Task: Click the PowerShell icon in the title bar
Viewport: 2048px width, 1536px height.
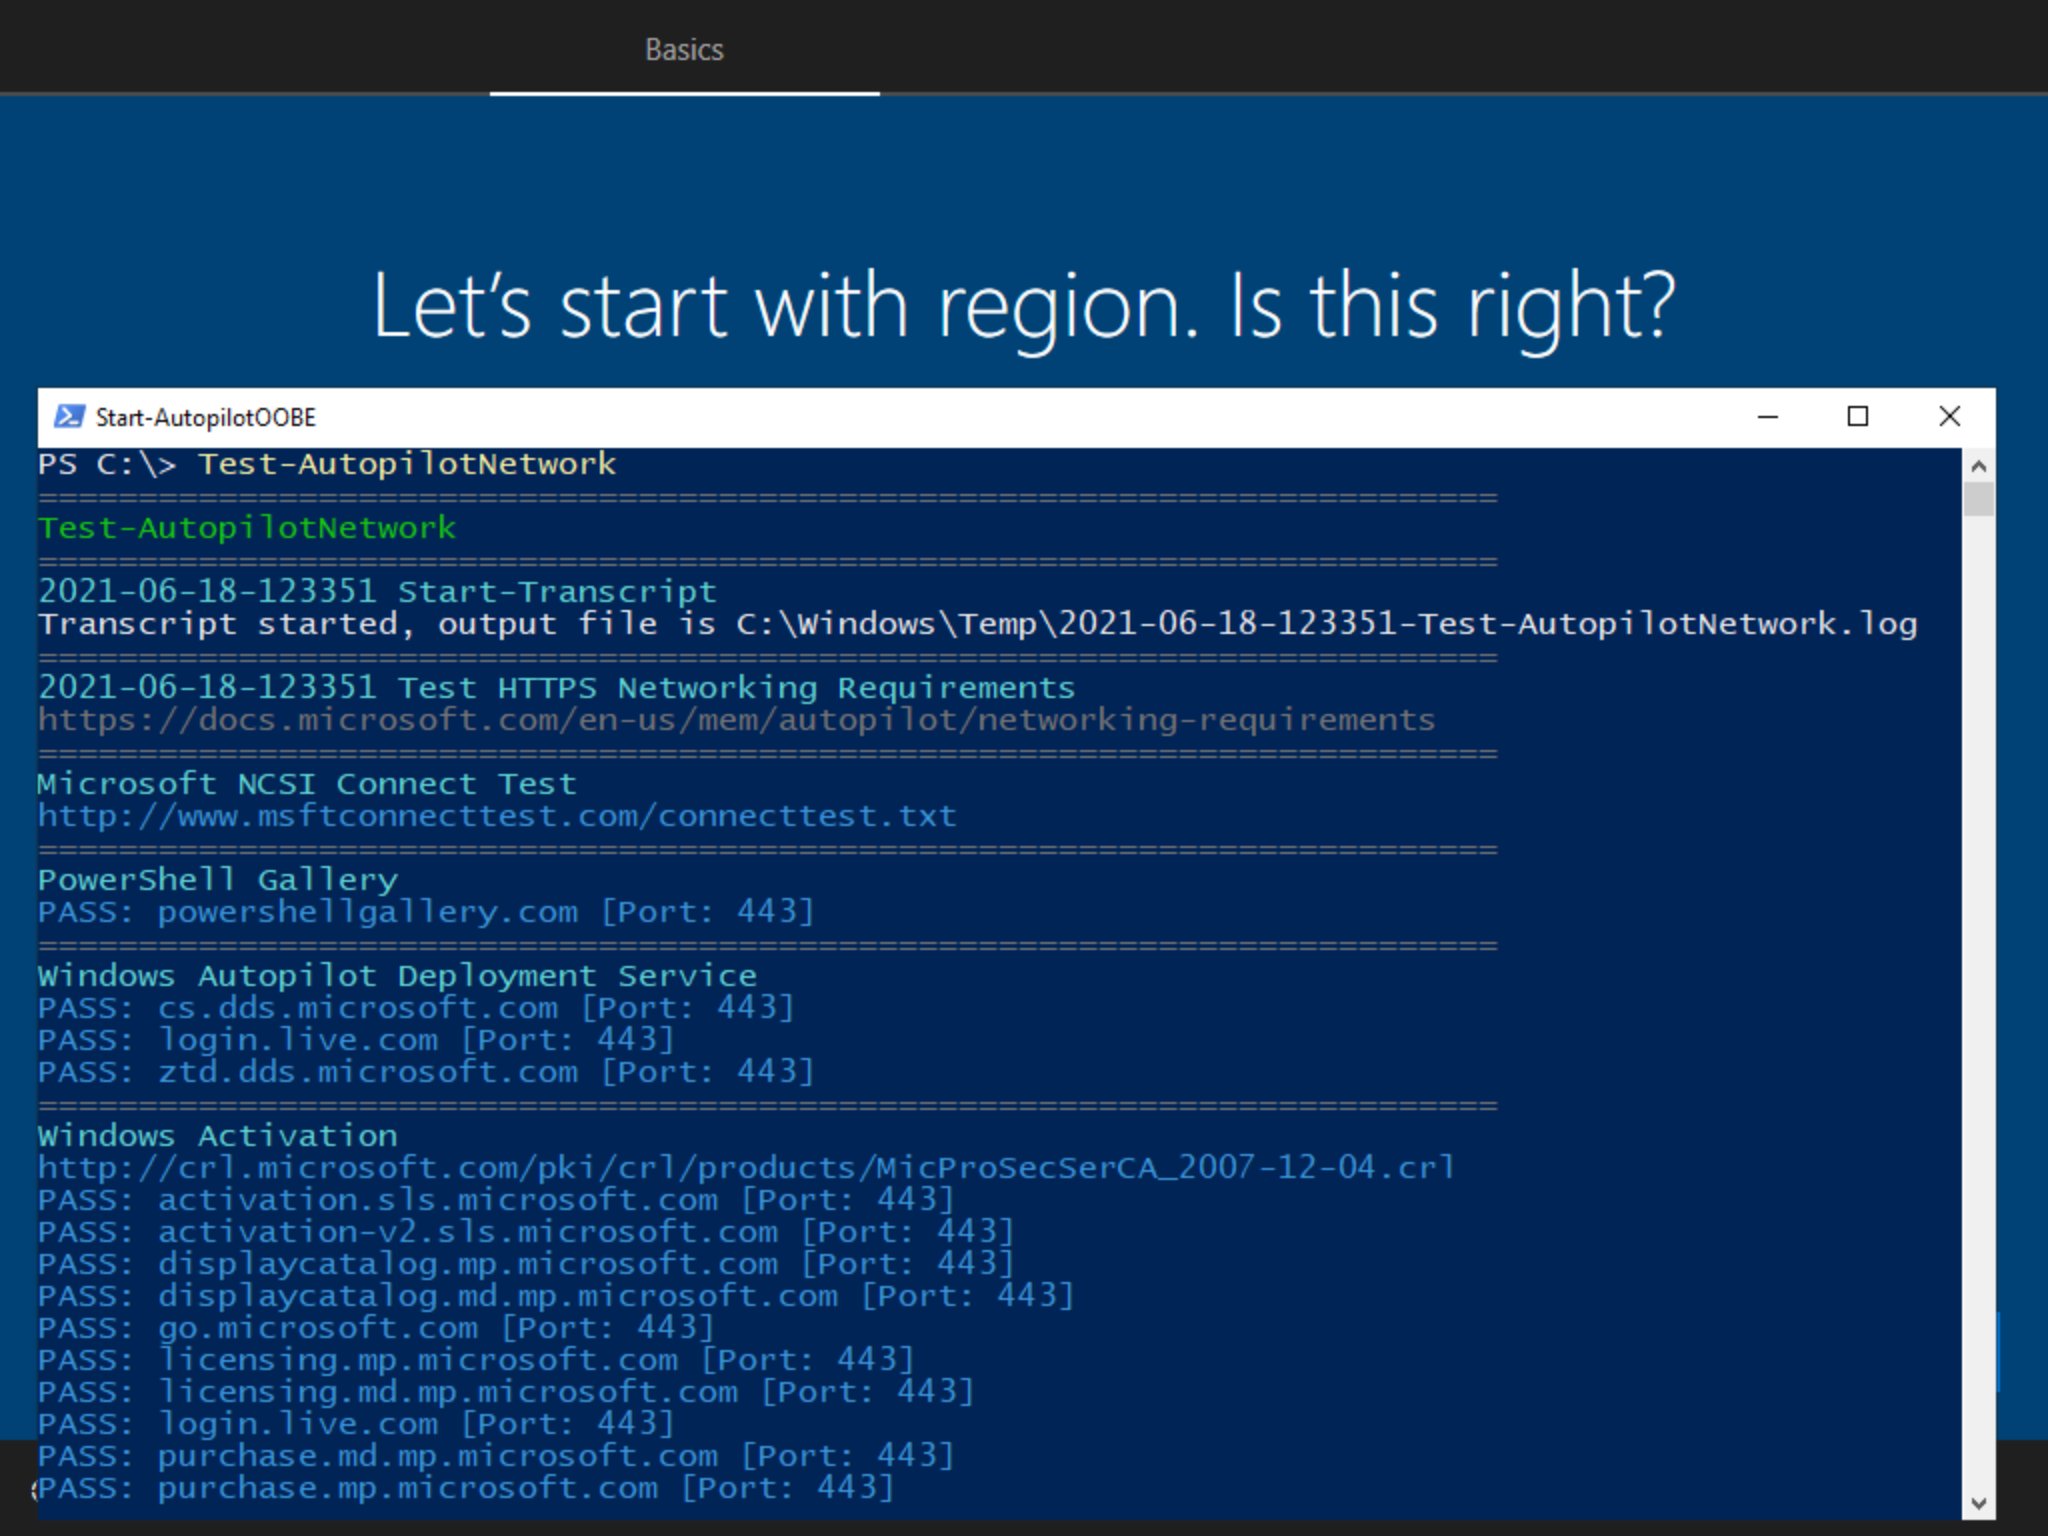Action: pyautogui.click(x=69, y=417)
